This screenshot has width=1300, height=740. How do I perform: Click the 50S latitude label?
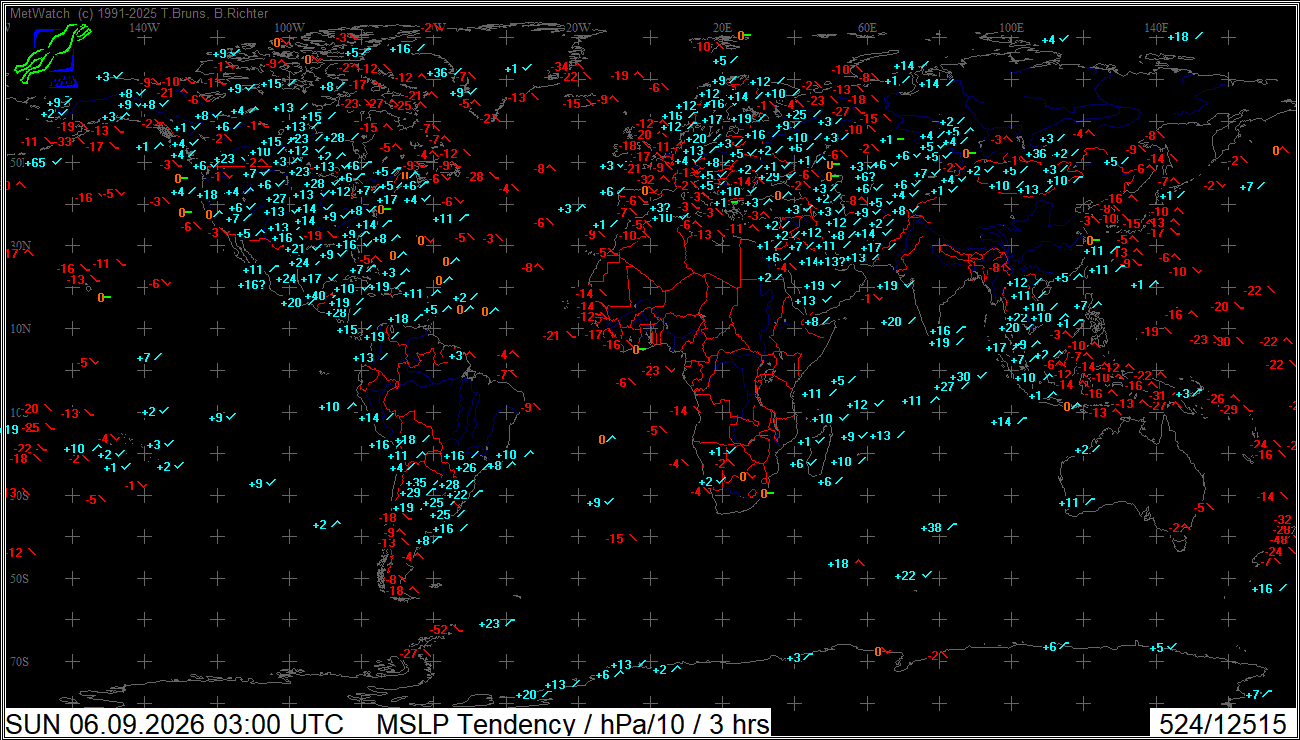tap(19, 579)
